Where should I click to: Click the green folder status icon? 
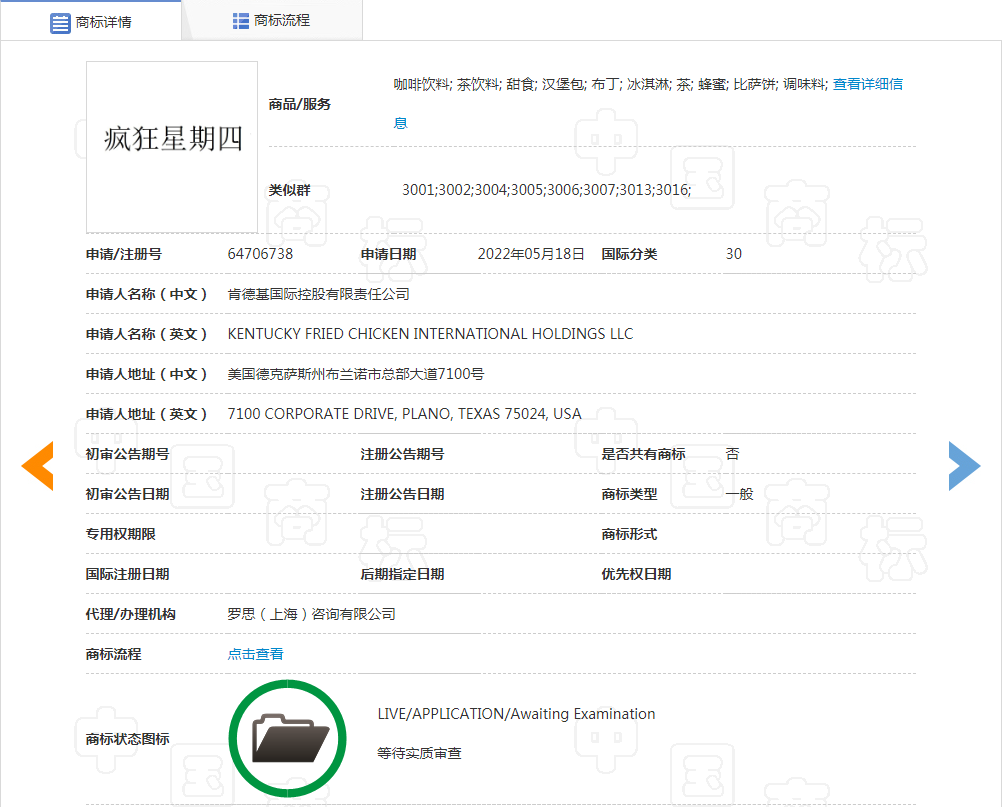288,738
